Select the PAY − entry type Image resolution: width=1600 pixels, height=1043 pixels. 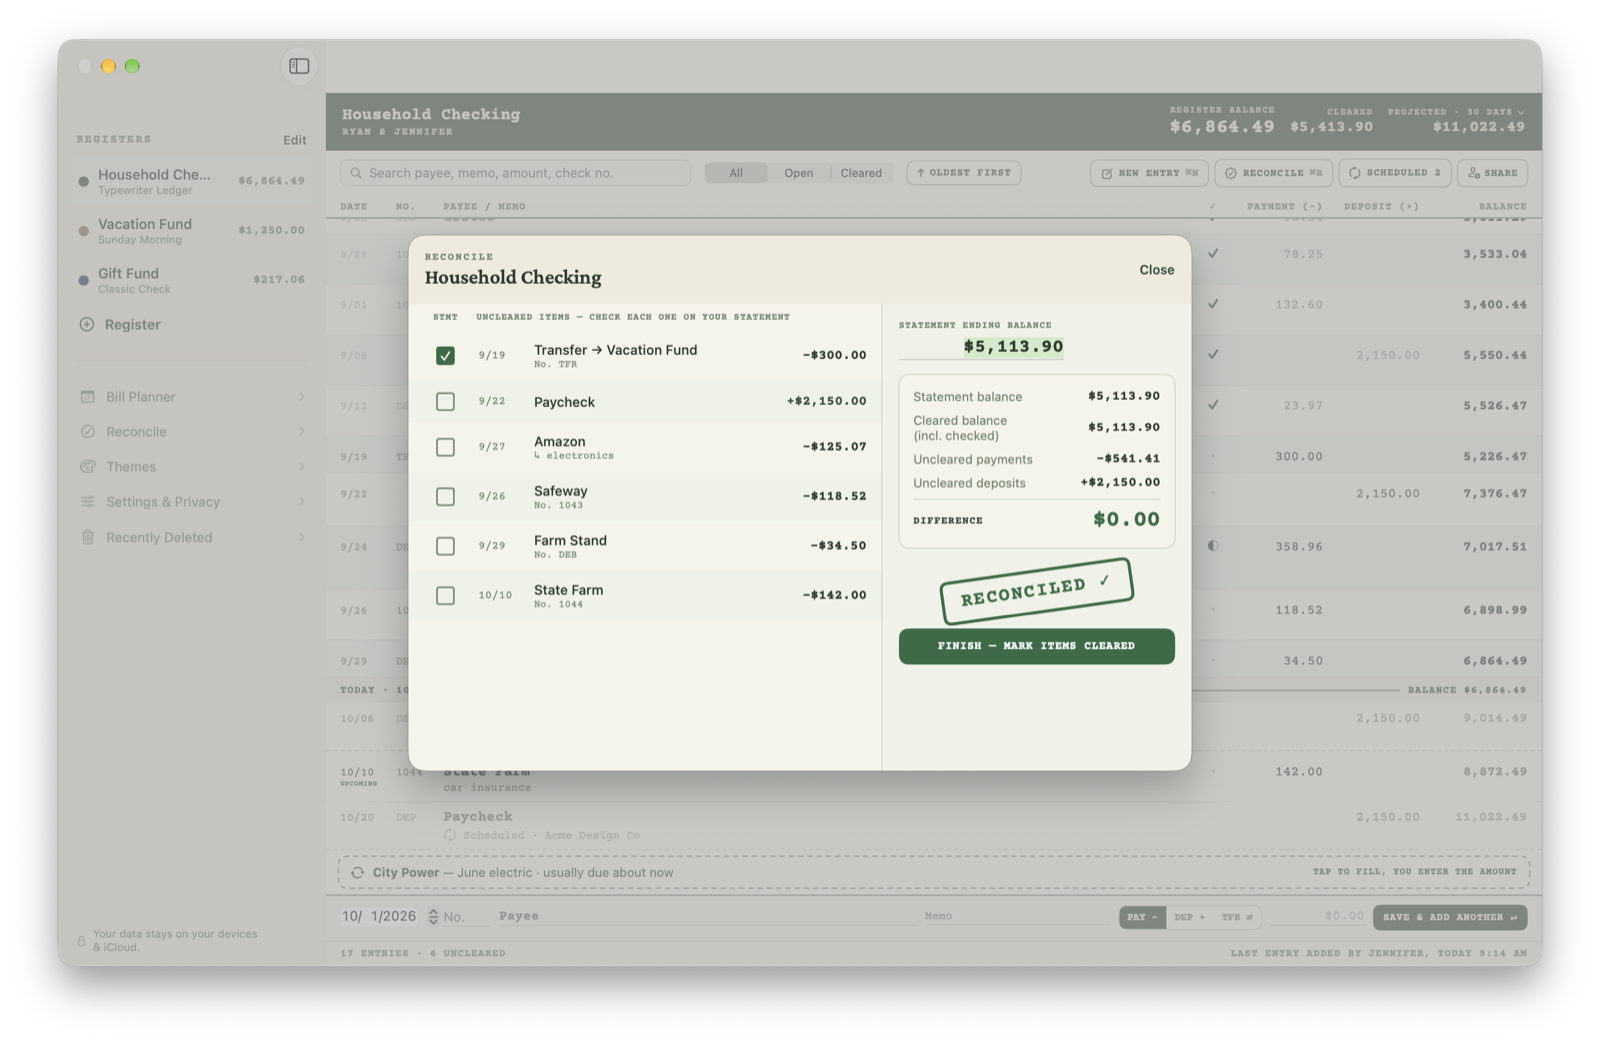tap(1142, 917)
